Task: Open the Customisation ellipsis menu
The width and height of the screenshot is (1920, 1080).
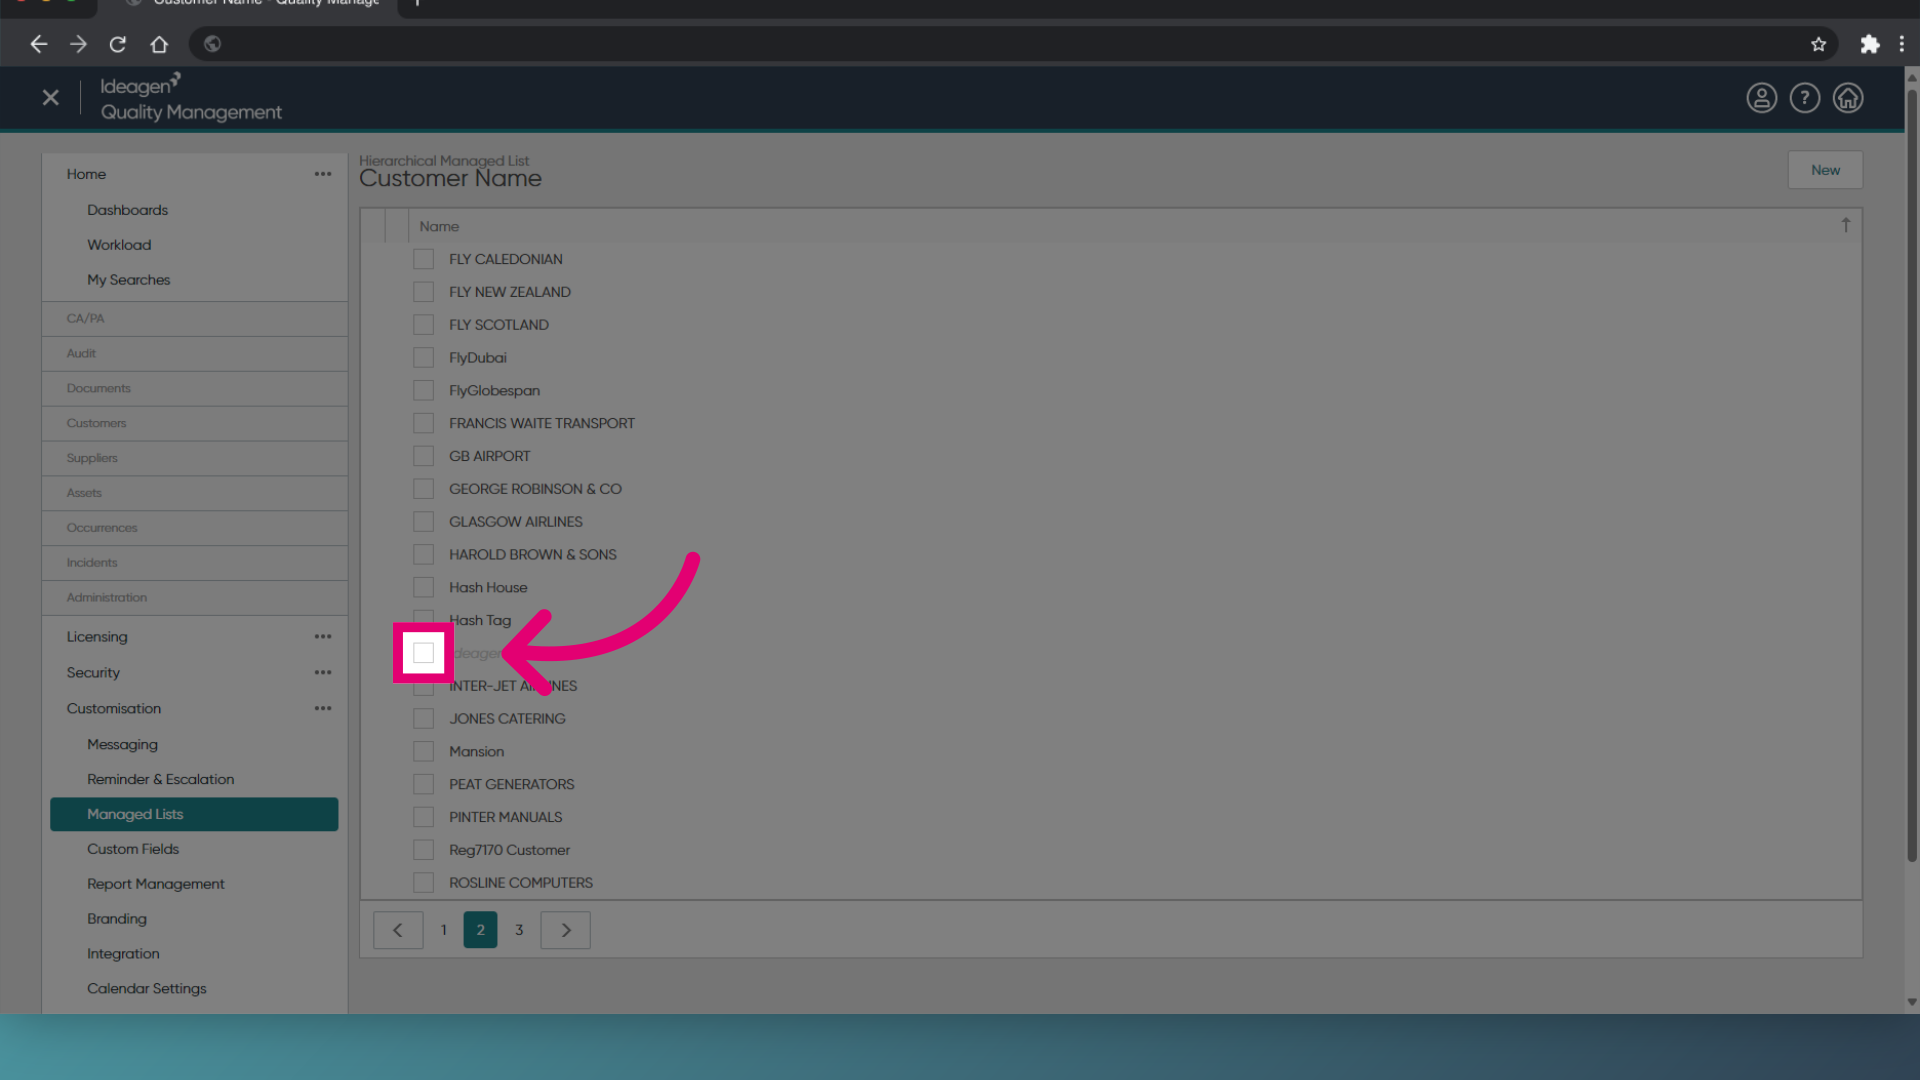Action: click(x=322, y=709)
